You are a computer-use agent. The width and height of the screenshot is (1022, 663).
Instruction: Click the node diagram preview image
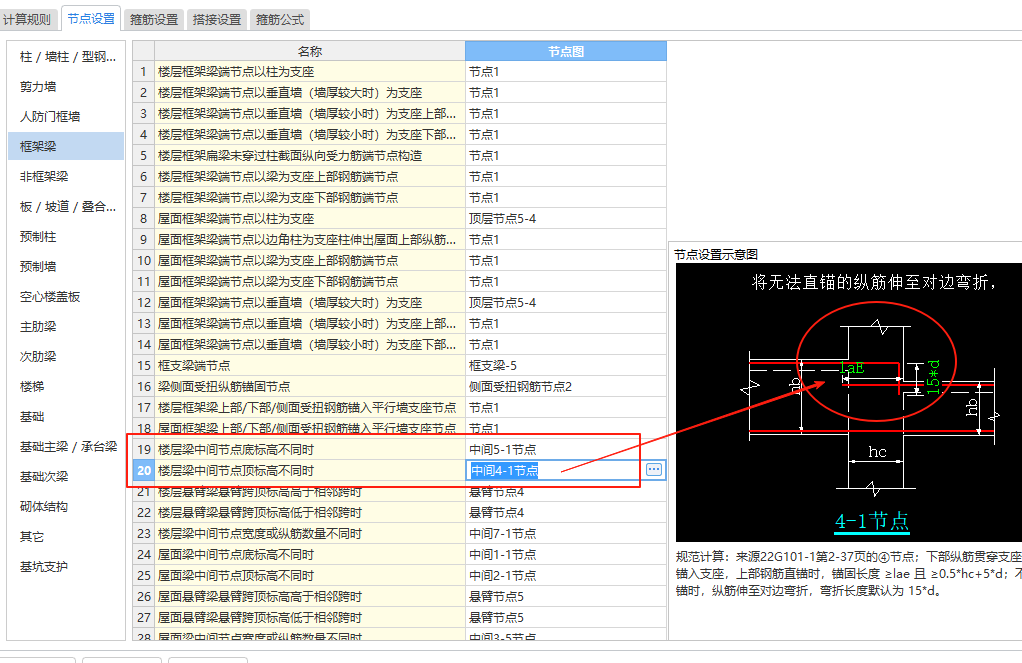[849, 402]
